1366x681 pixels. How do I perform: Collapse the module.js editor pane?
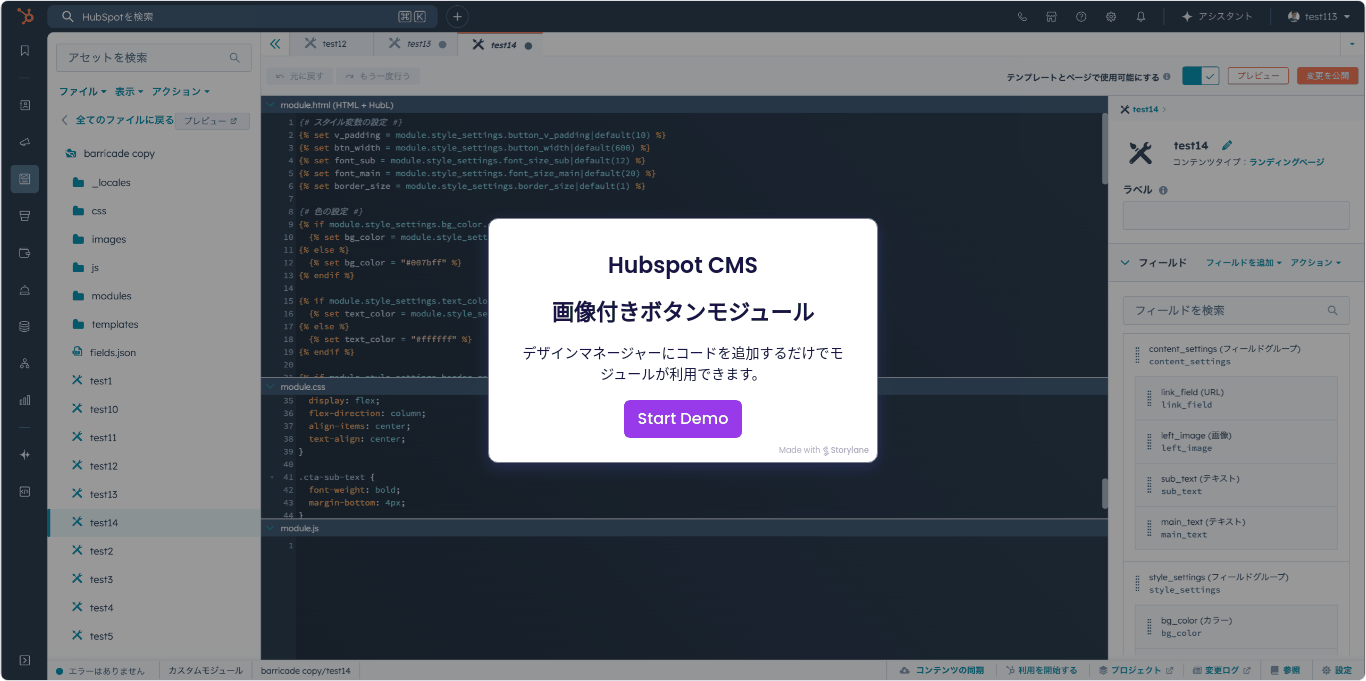coord(270,527)
